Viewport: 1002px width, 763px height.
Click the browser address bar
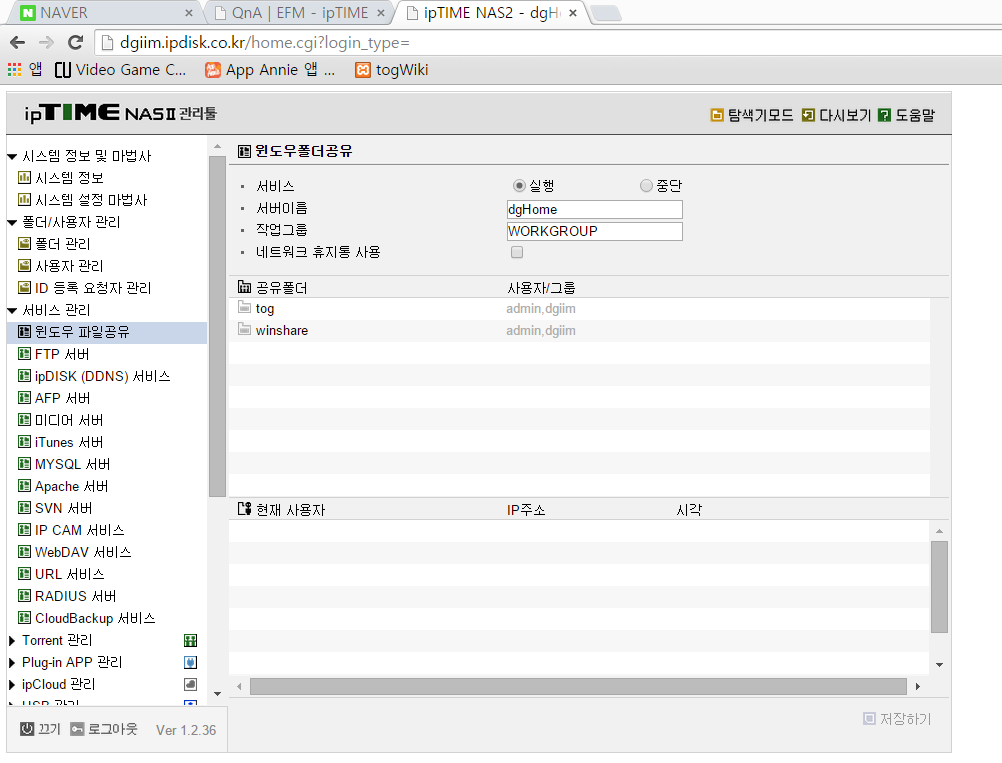[x=550, y=43]
